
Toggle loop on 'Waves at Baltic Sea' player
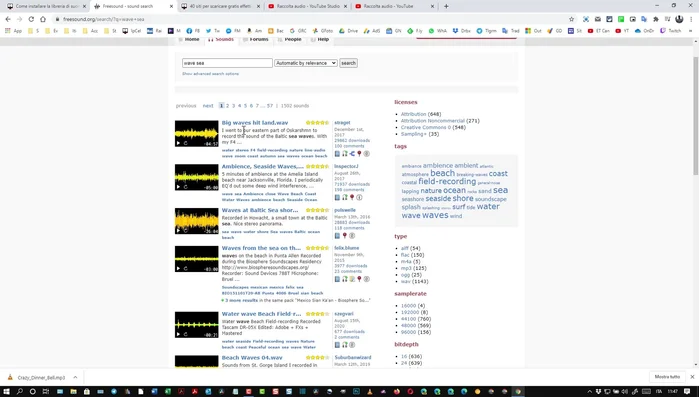click(x=185, y=230)
